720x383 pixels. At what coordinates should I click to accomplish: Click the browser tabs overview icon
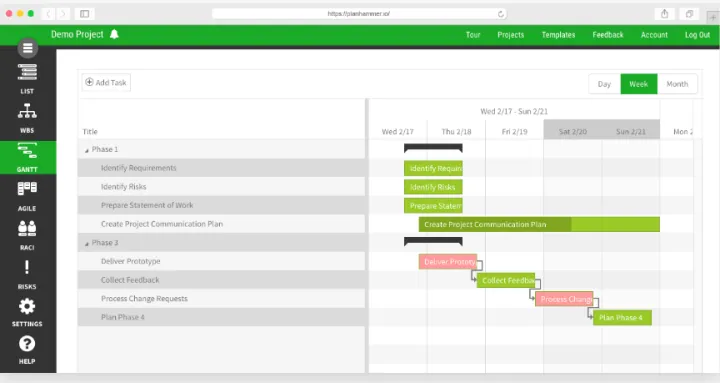(689, 14)
